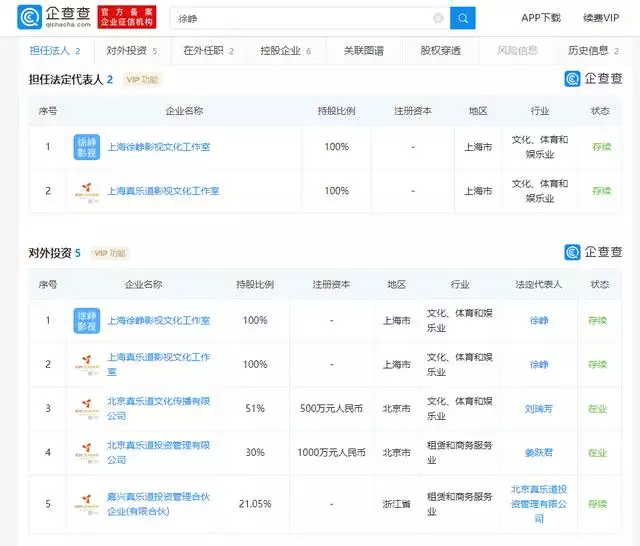640x546 pixels.
Task: Click 21.05% shareholding cell
Action: [x=255, y=504]
